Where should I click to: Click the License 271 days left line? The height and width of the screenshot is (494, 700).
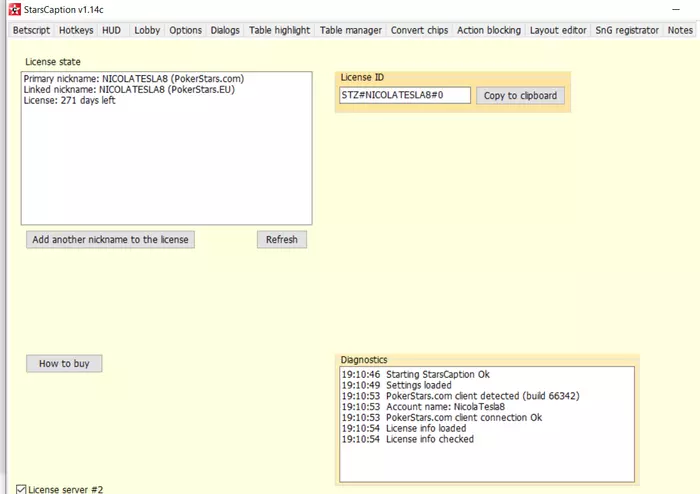[x=69, y=100]
